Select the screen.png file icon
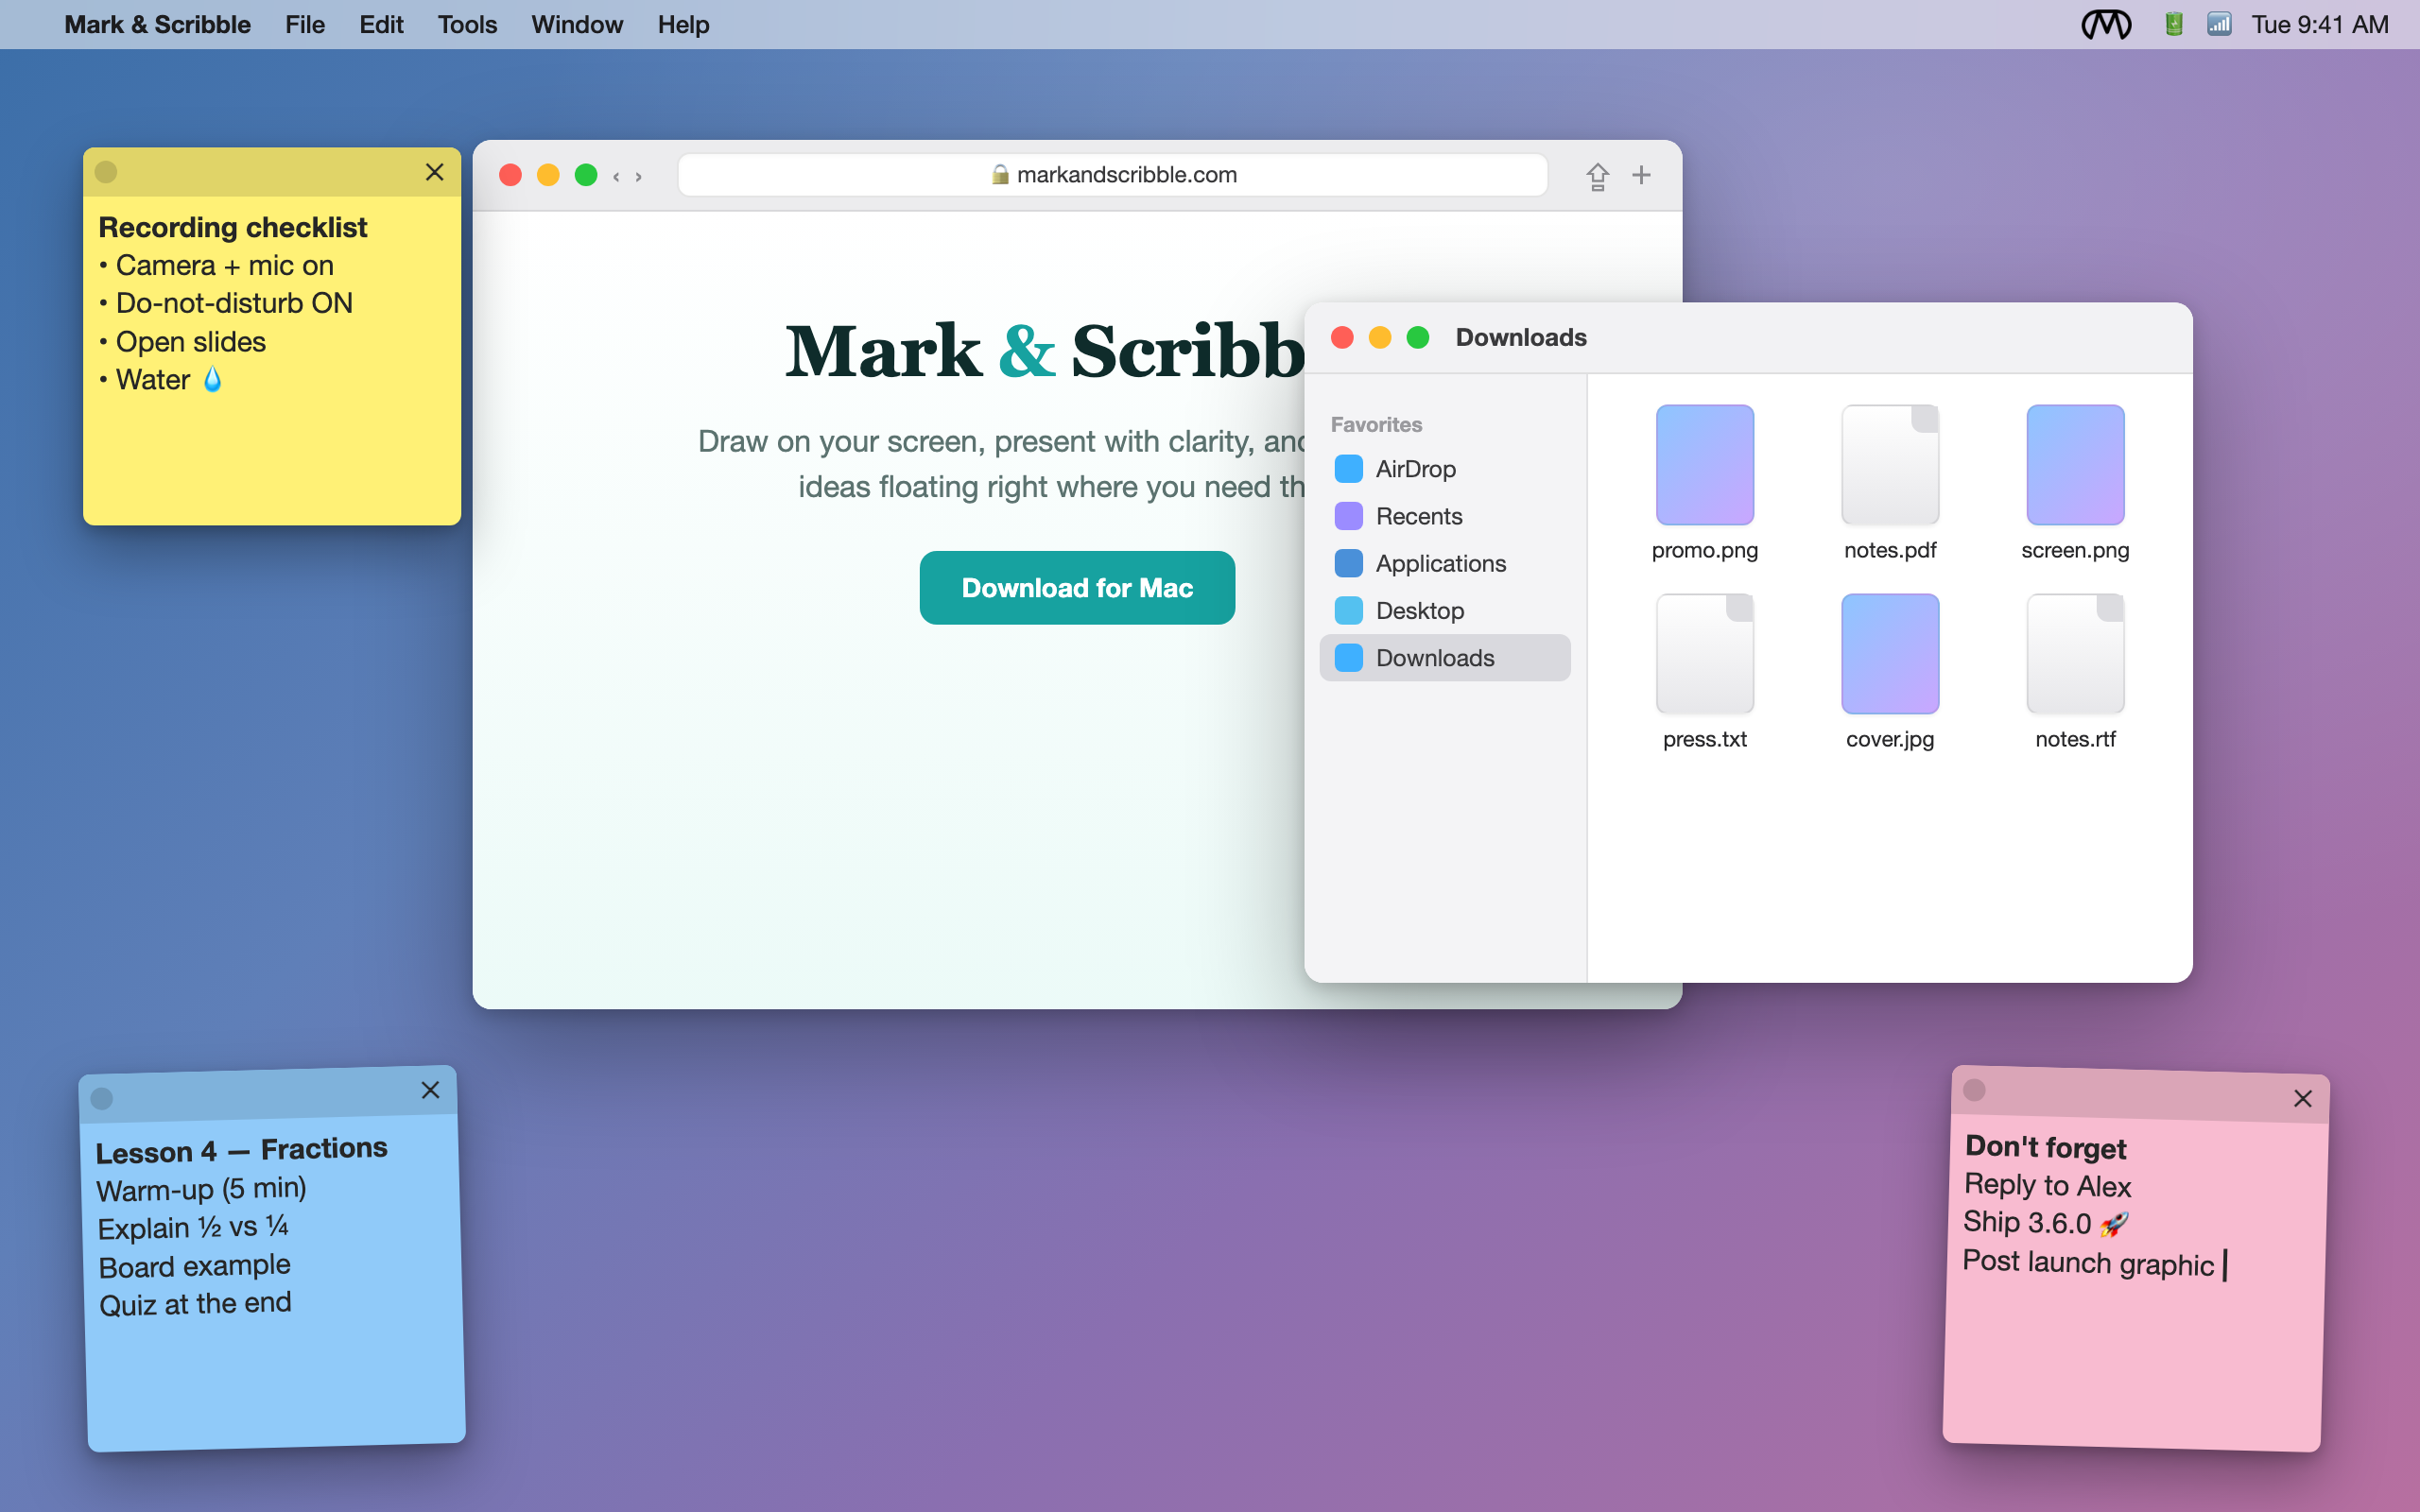This screenshot has width=2420, height=1512. tap(2075, 465)
